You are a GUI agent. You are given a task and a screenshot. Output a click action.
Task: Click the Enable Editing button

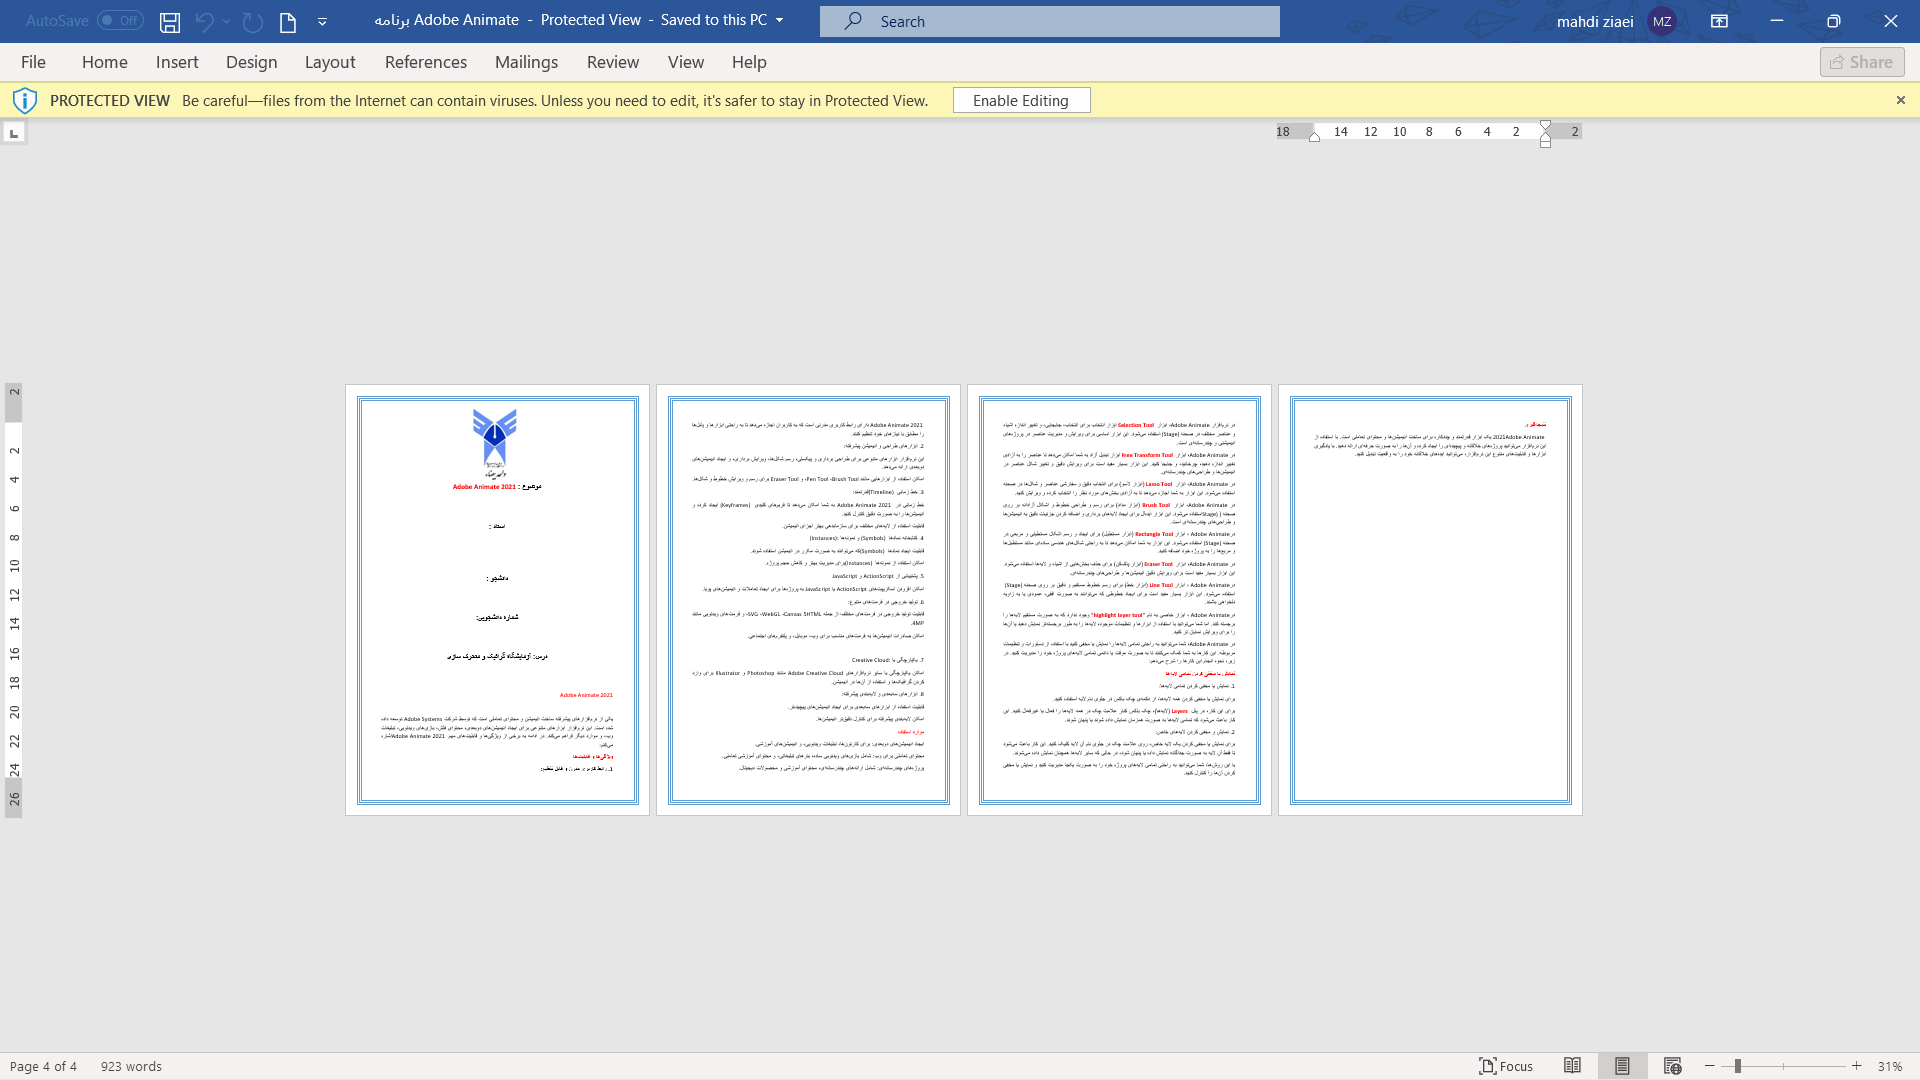(1021, 100)
